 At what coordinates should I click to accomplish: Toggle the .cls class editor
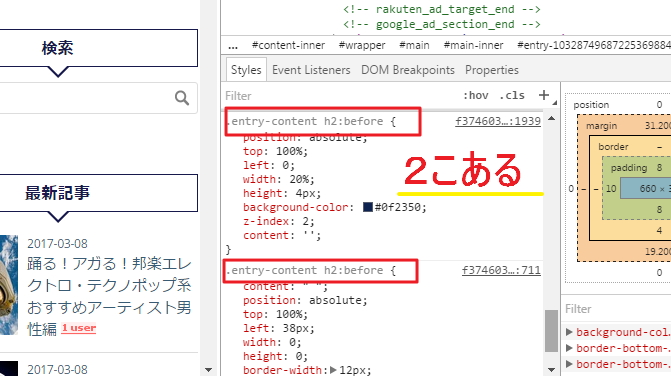pos(512,95)
